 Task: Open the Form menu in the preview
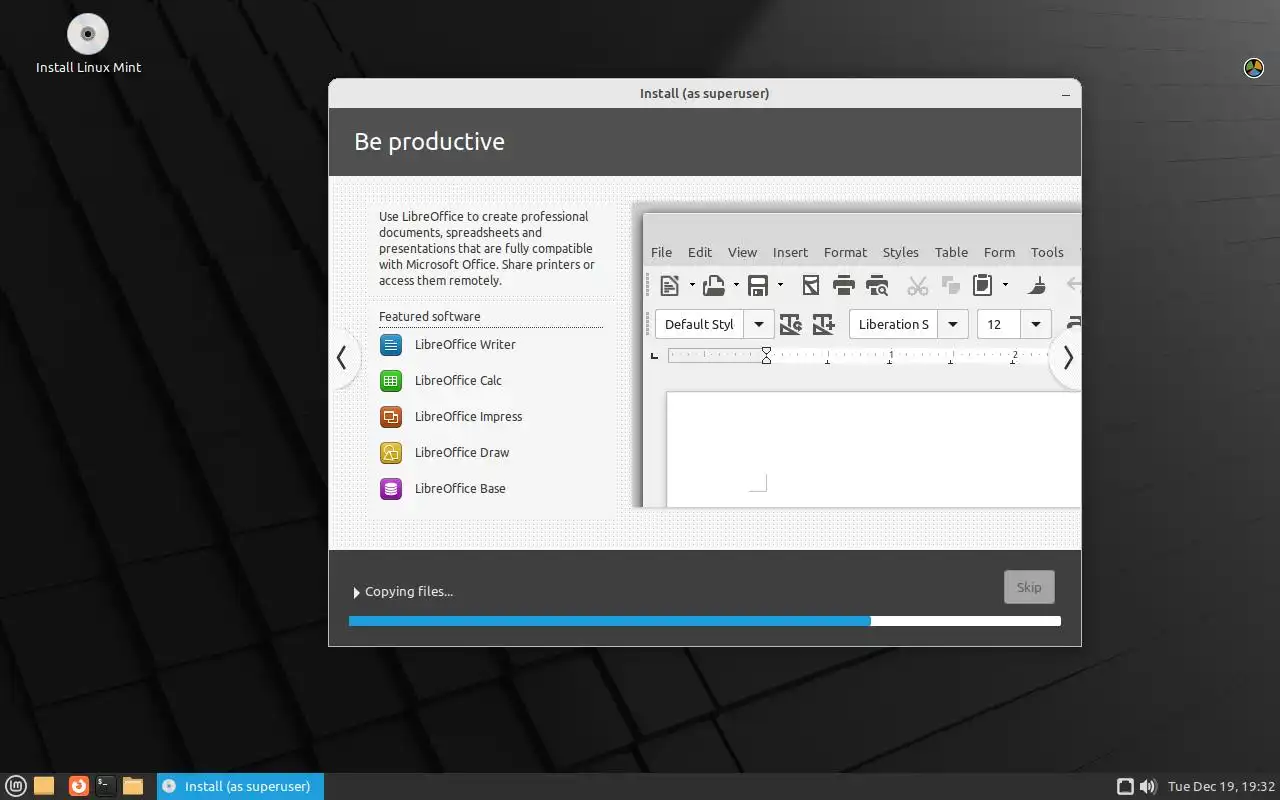click(x=999, y=252)
